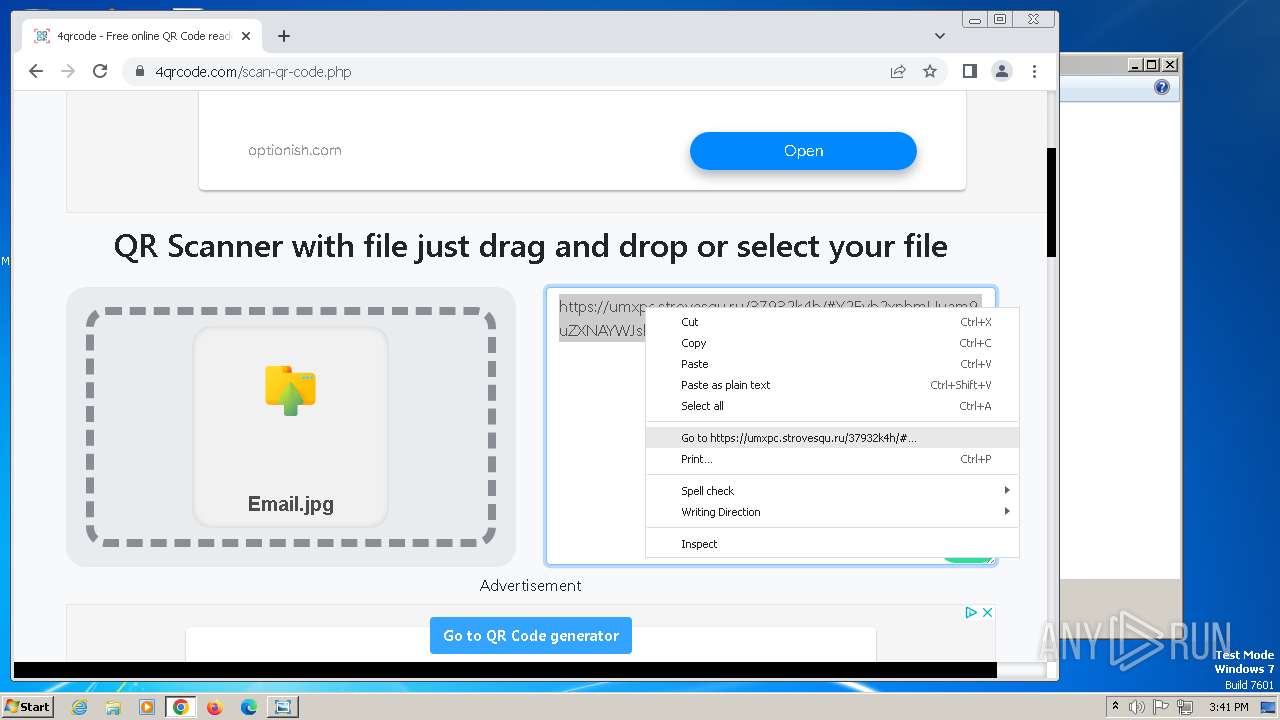This screenshot has height=720, width=1280.
Task: Click the browser forward arrow
Action: [x=68, y=71]
